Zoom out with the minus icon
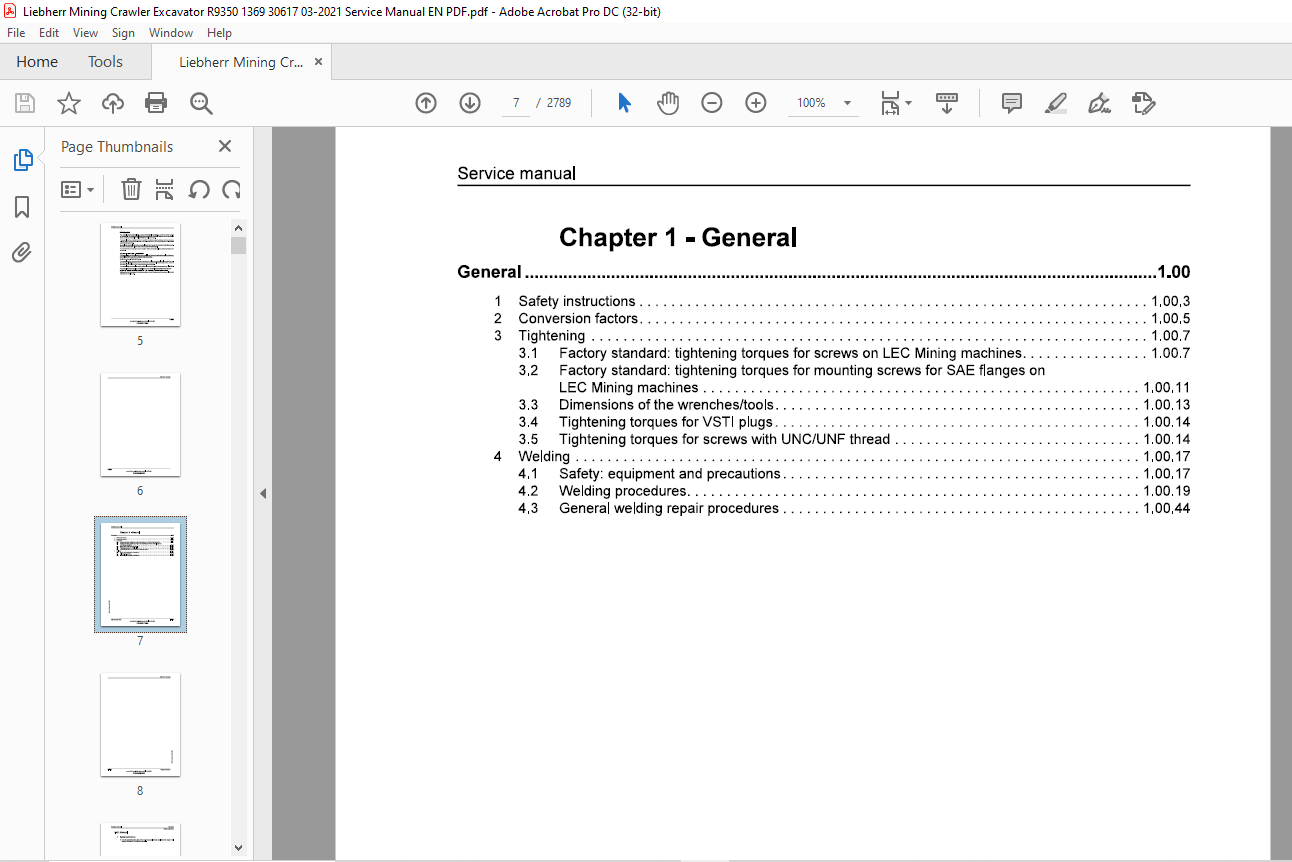The image size is (1292, 862). tap(712, 103)
